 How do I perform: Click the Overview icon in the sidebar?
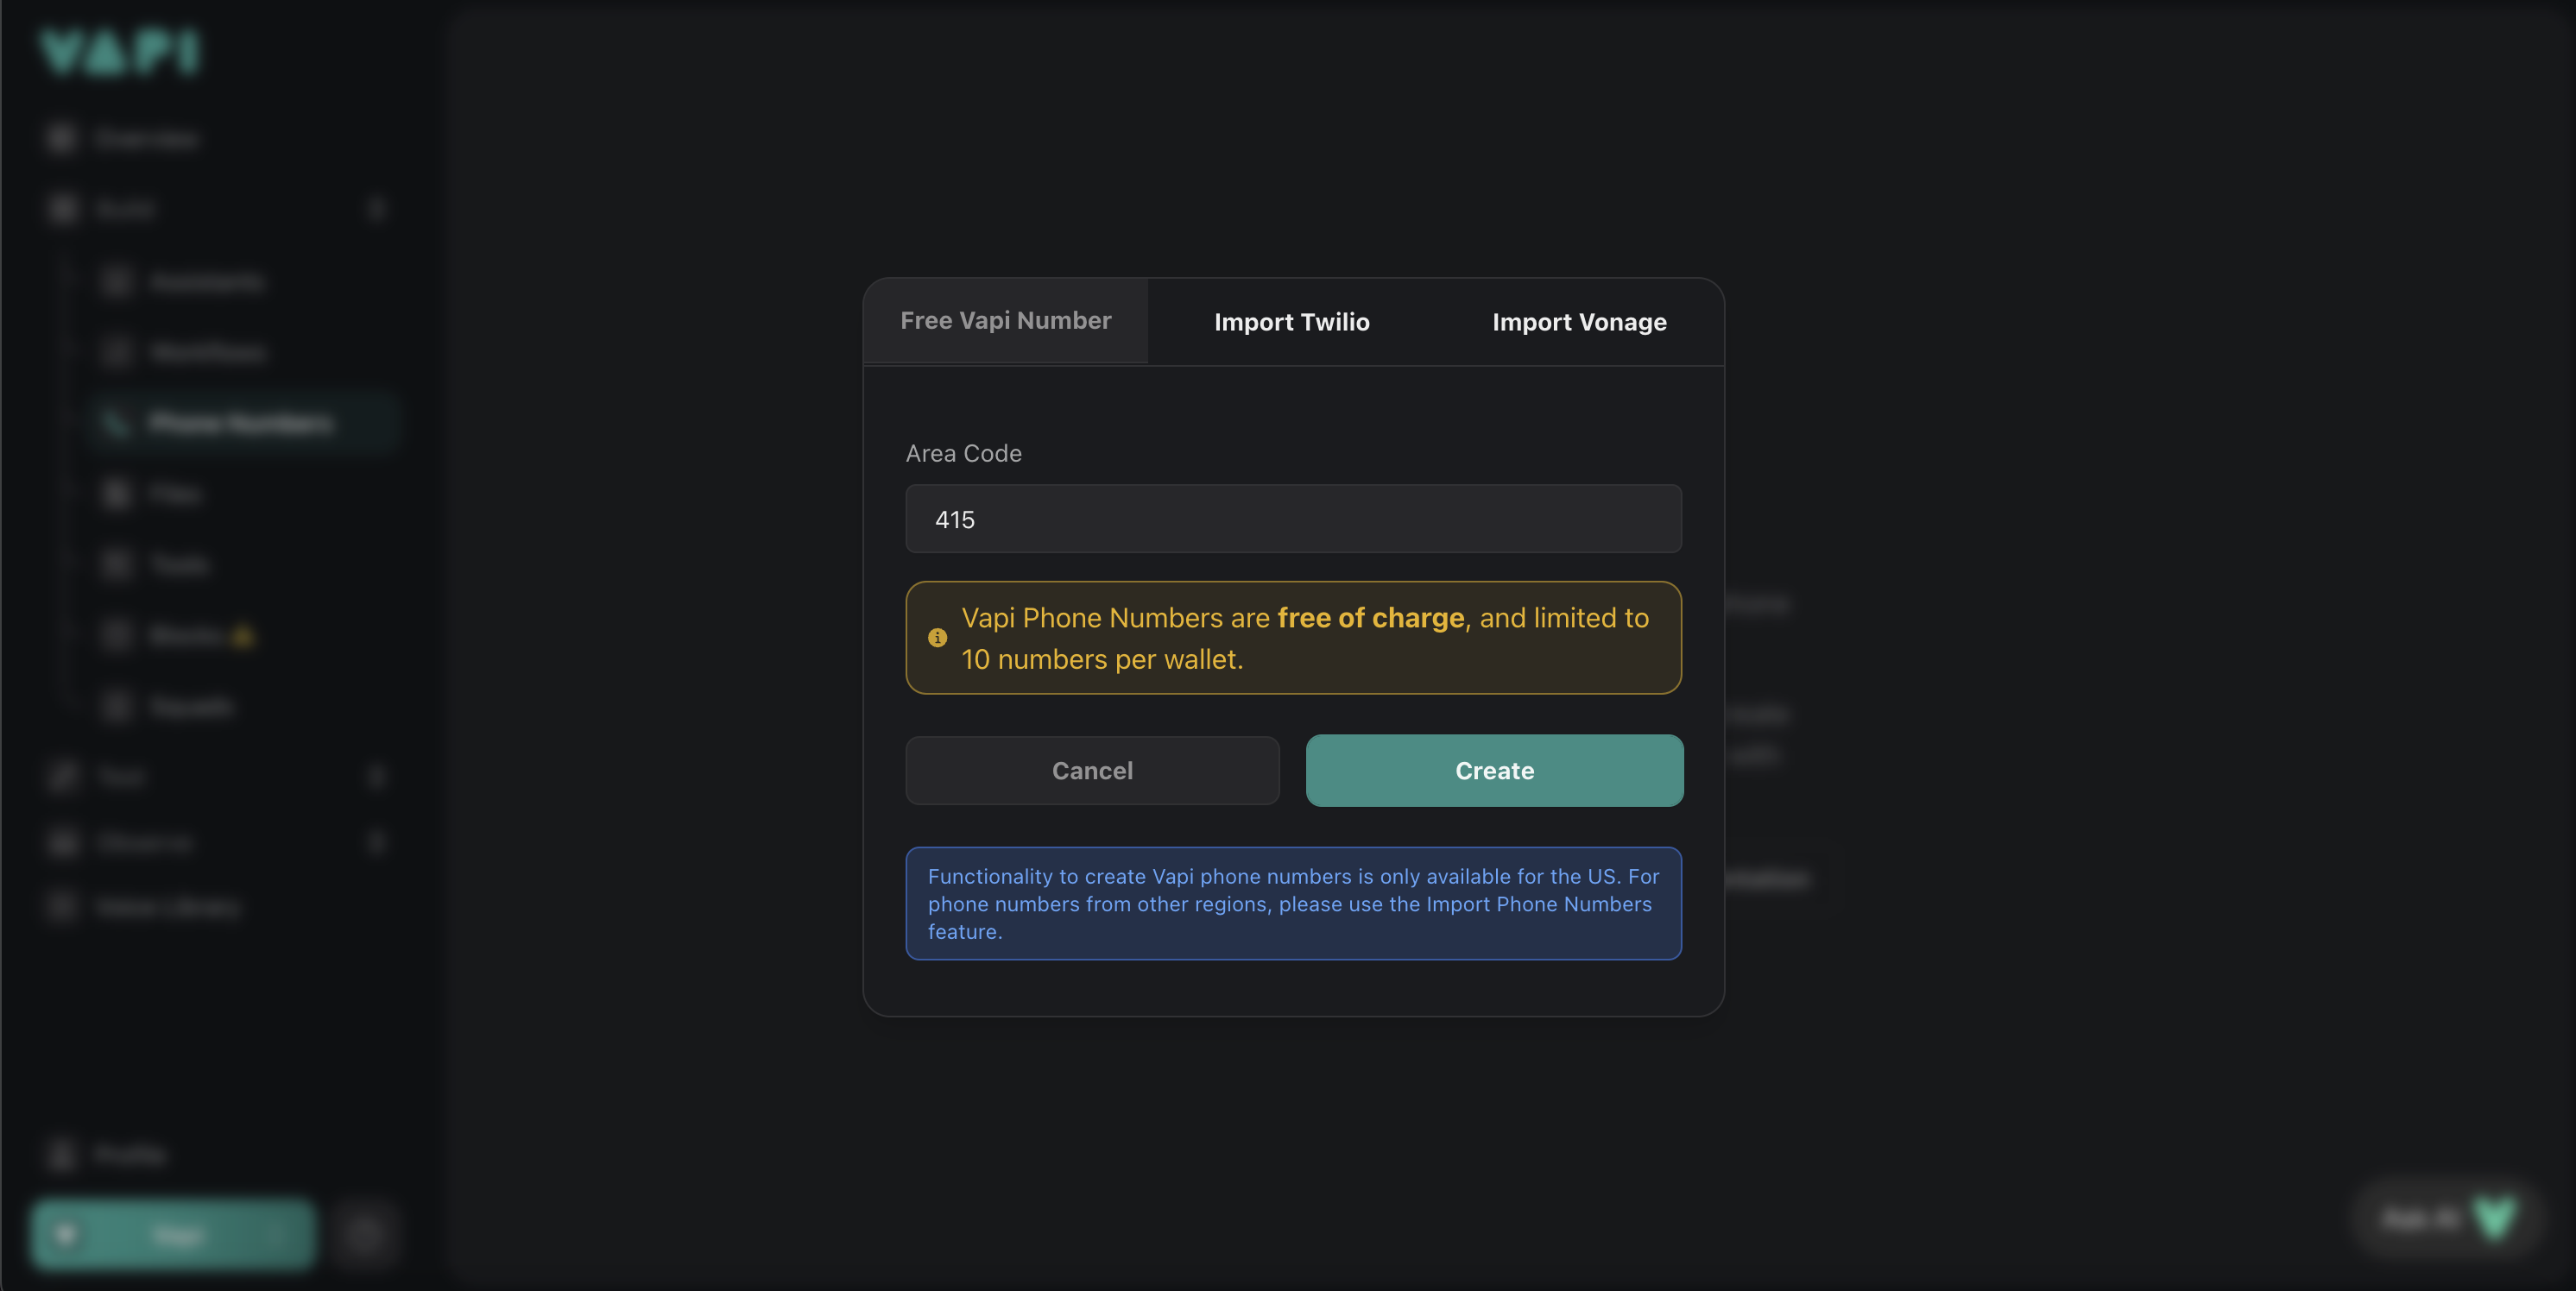(x=62, y=138)
